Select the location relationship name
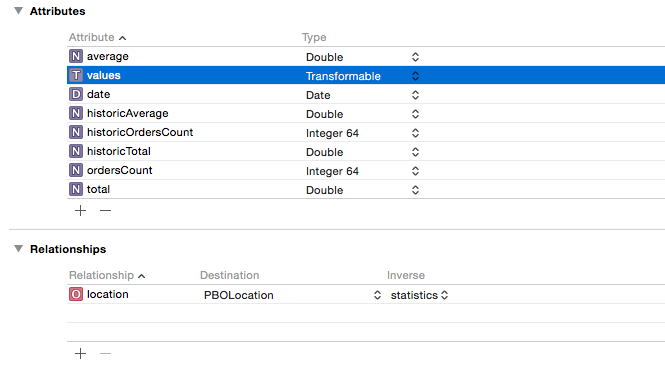Screen dimensions: 665x365 point(108,294)
